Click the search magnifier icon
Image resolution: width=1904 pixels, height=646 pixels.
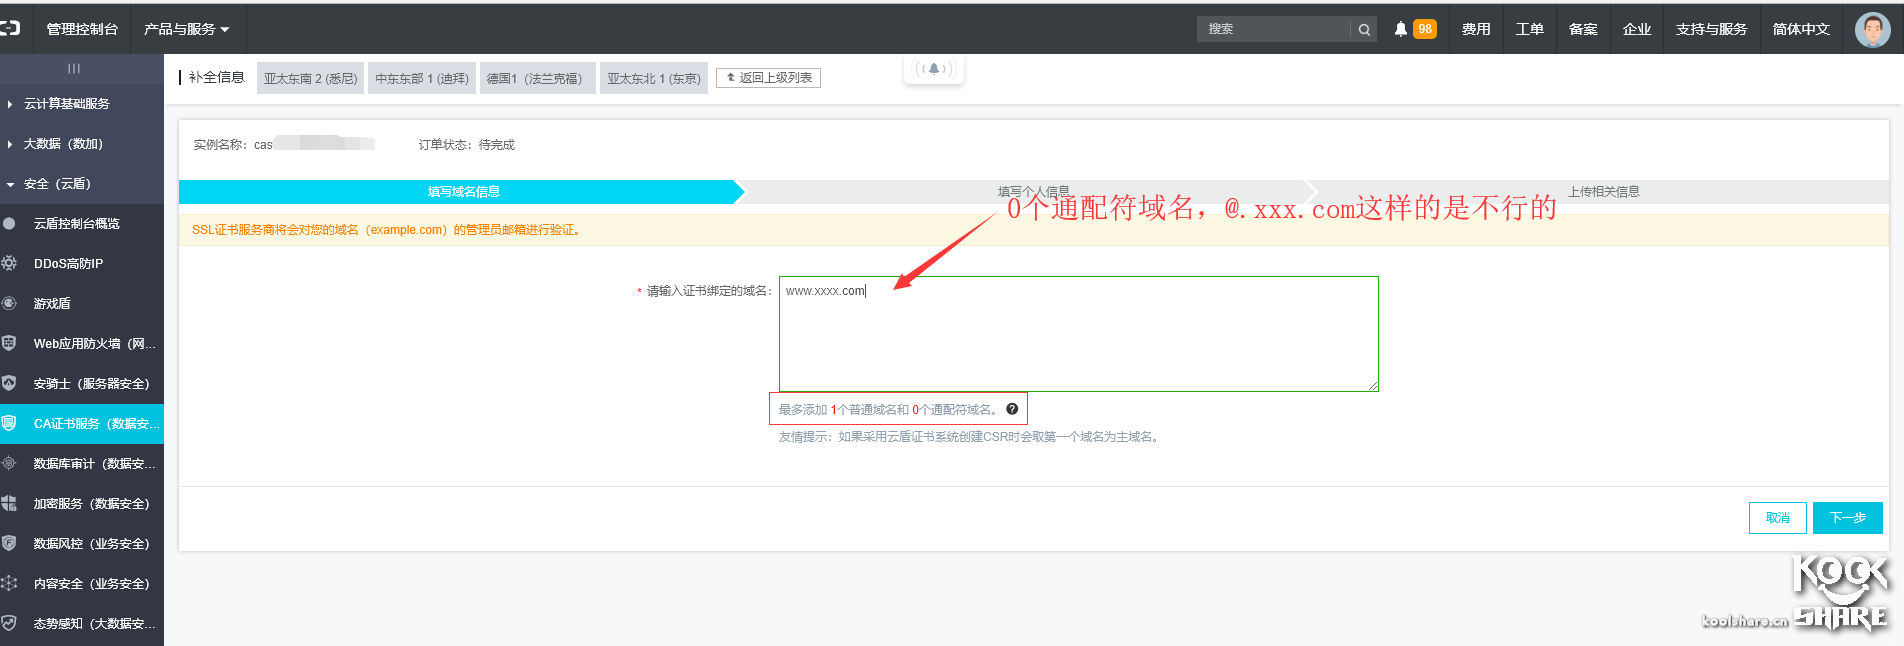[x=1364, y=29]
